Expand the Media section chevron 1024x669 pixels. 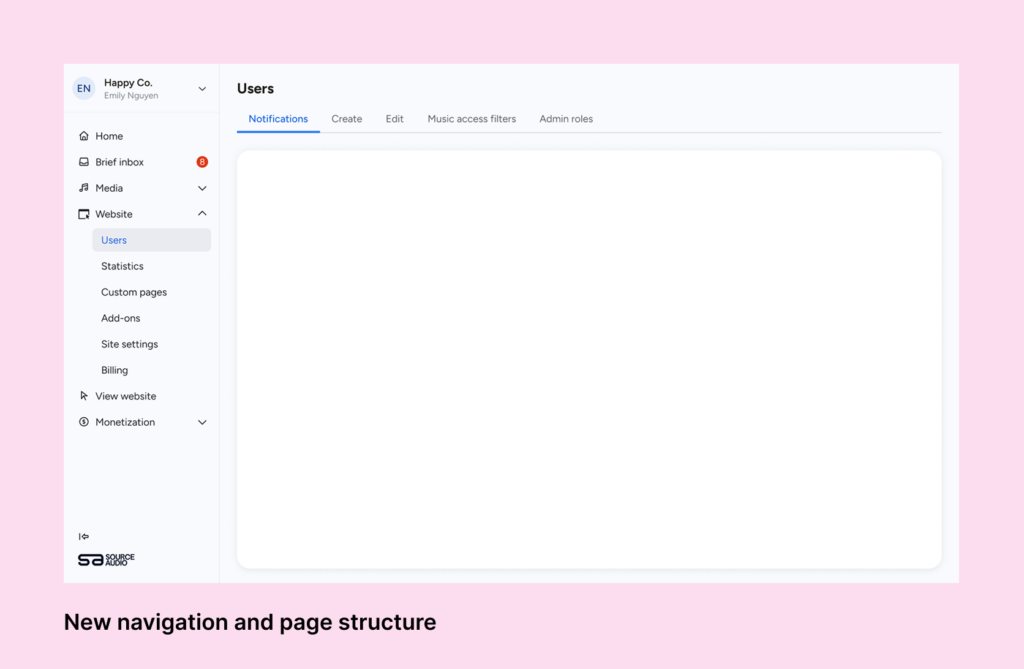[202, 188]
